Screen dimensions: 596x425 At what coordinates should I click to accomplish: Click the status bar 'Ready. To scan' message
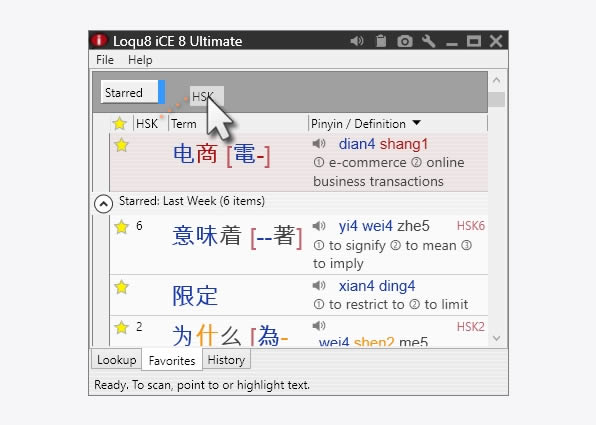[x=202, y=385]
